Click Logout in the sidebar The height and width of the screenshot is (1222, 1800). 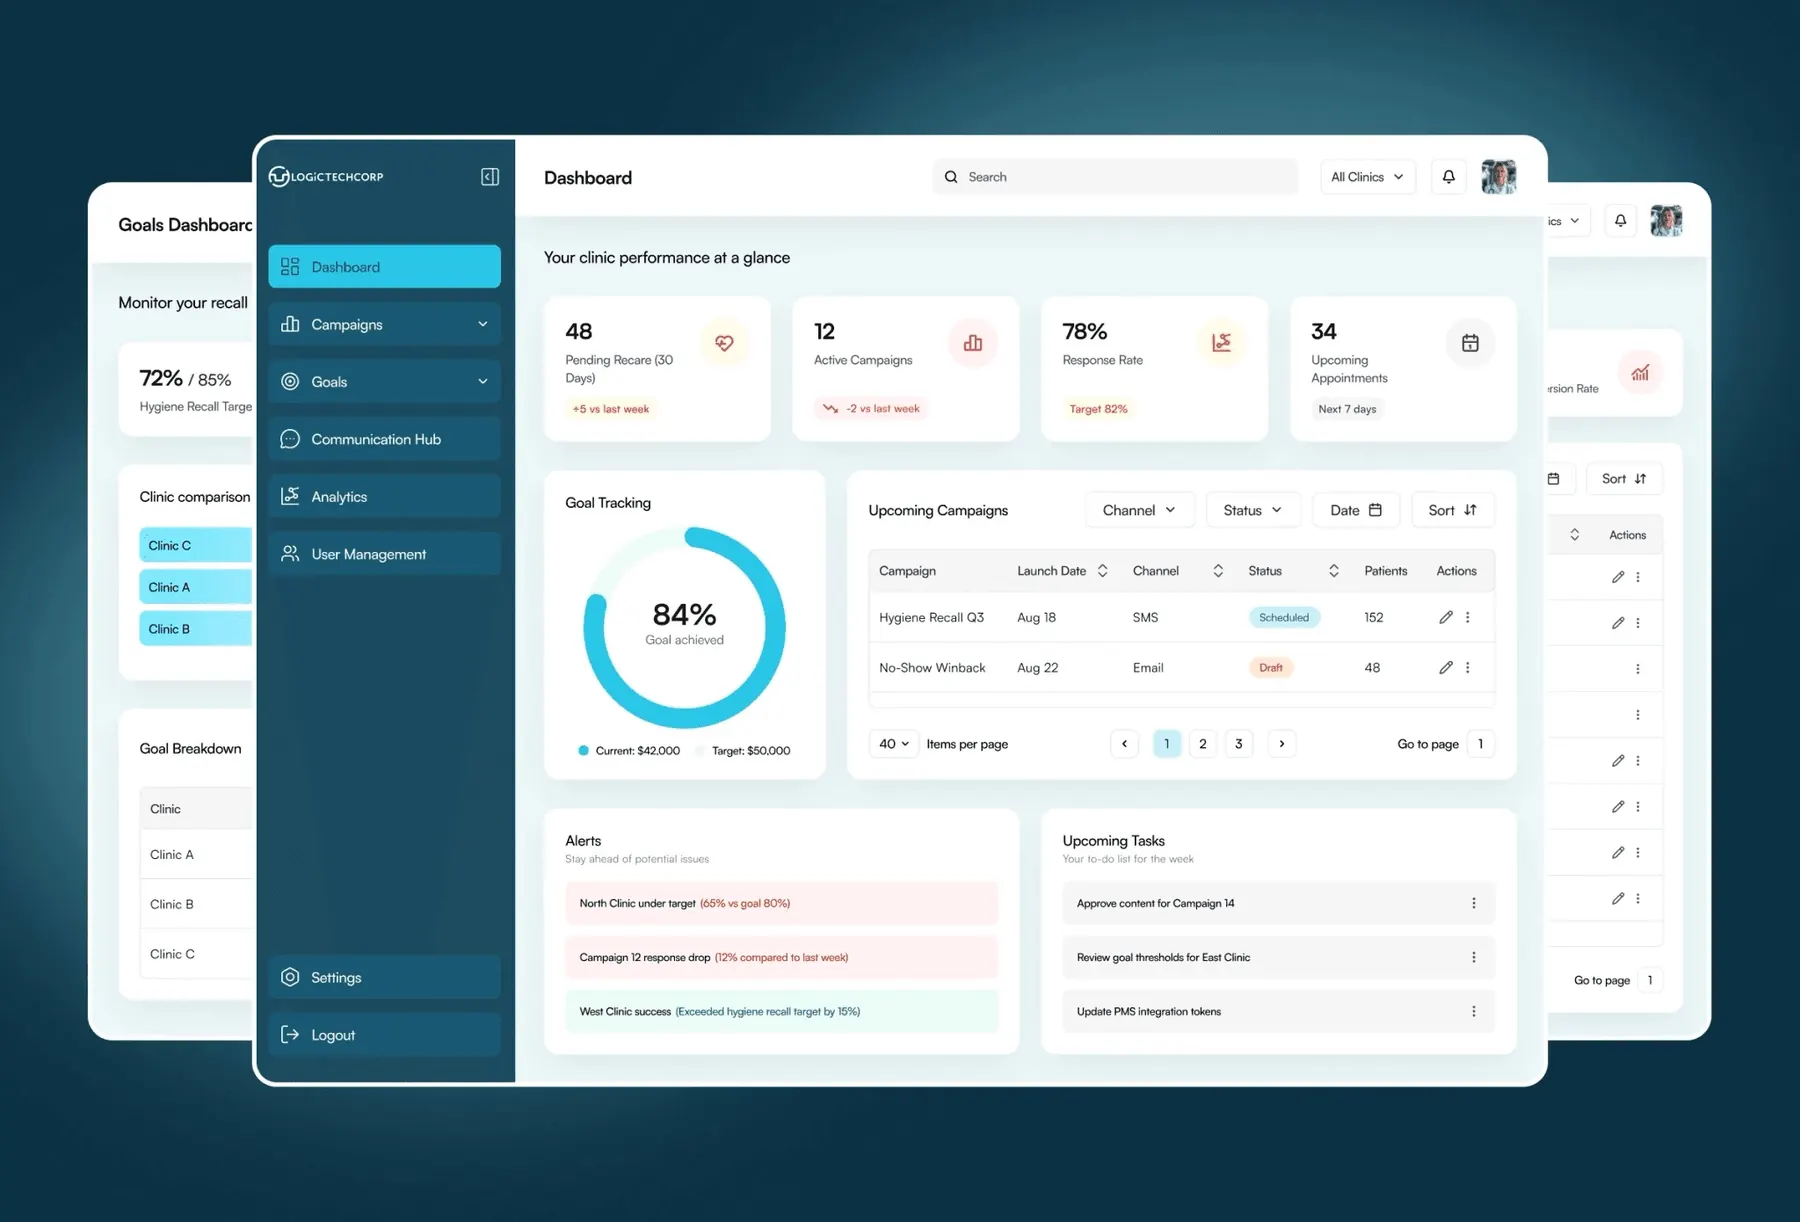384,1035
